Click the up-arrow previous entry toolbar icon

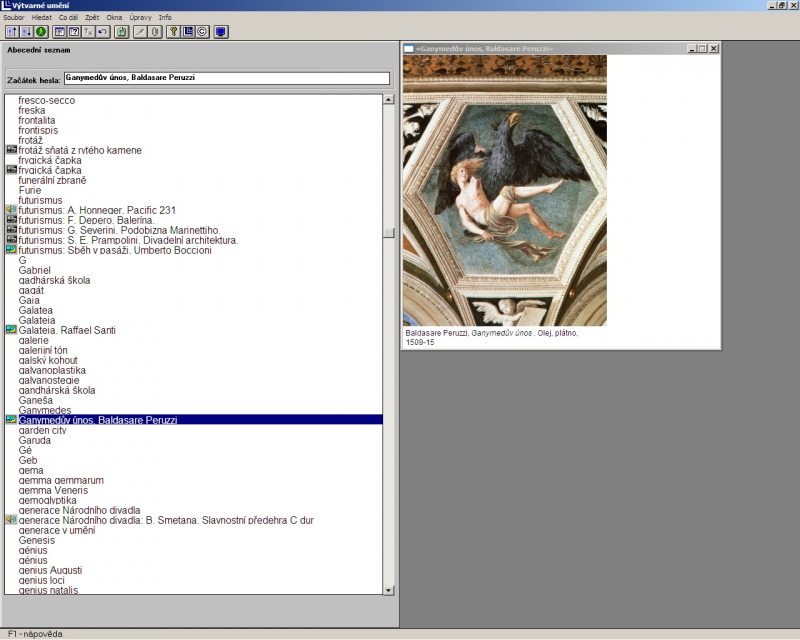click(12, 32)
